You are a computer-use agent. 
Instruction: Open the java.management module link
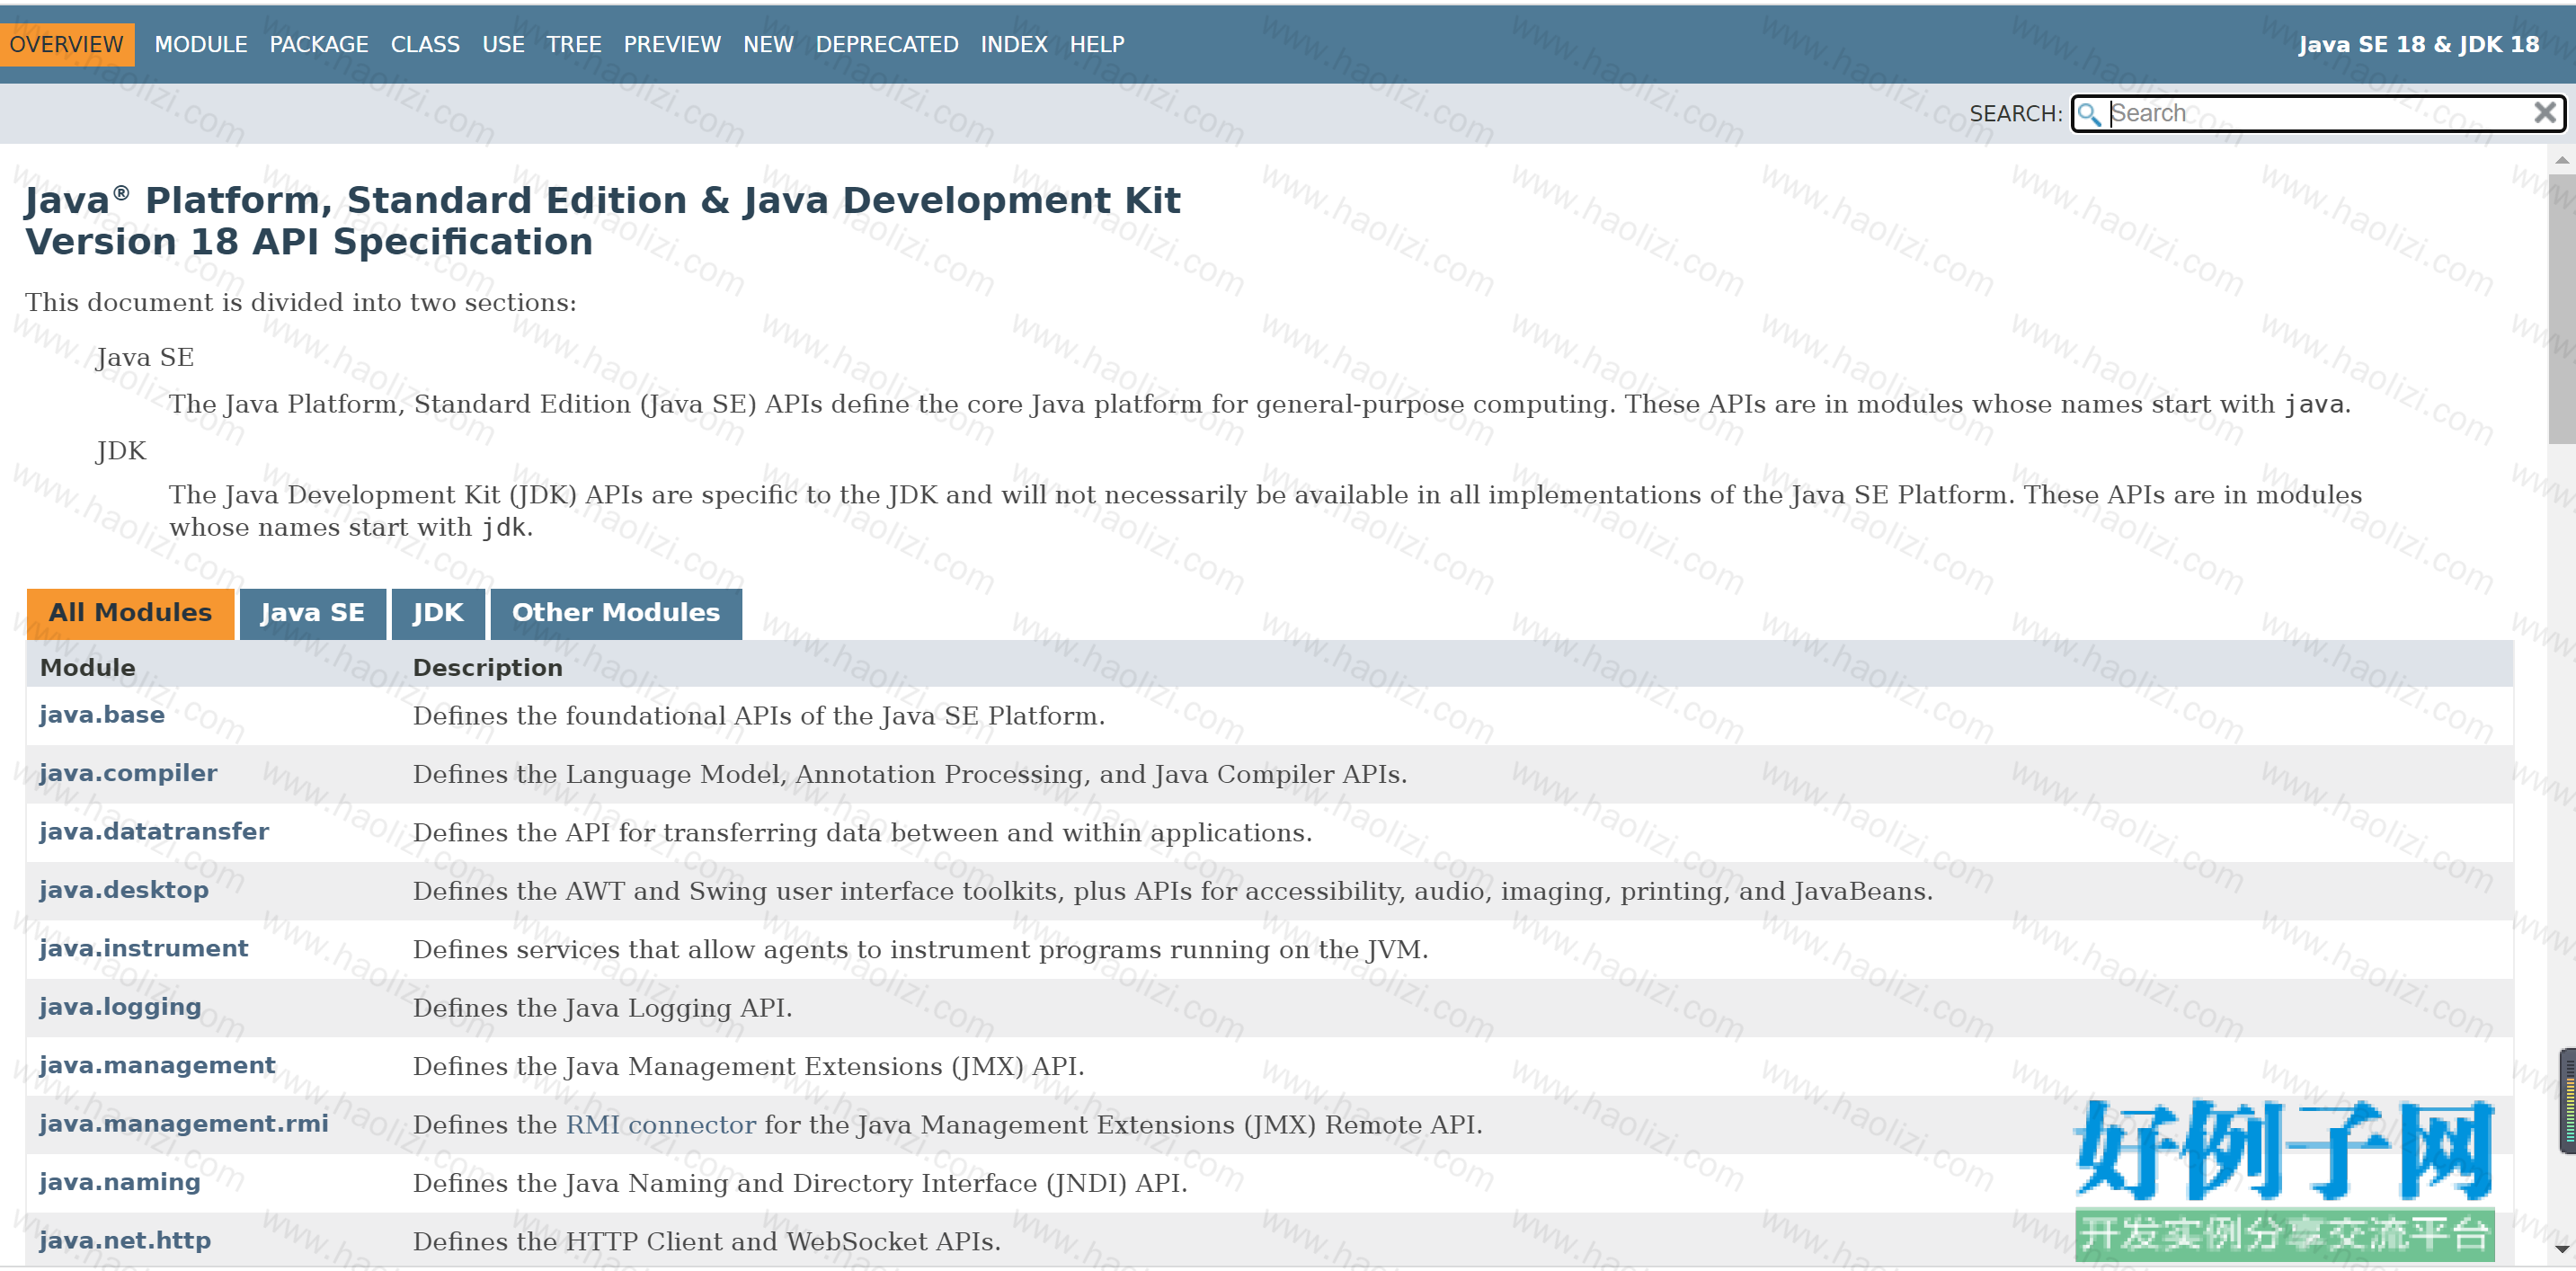pyautogui.click(x=157, y=1065)
